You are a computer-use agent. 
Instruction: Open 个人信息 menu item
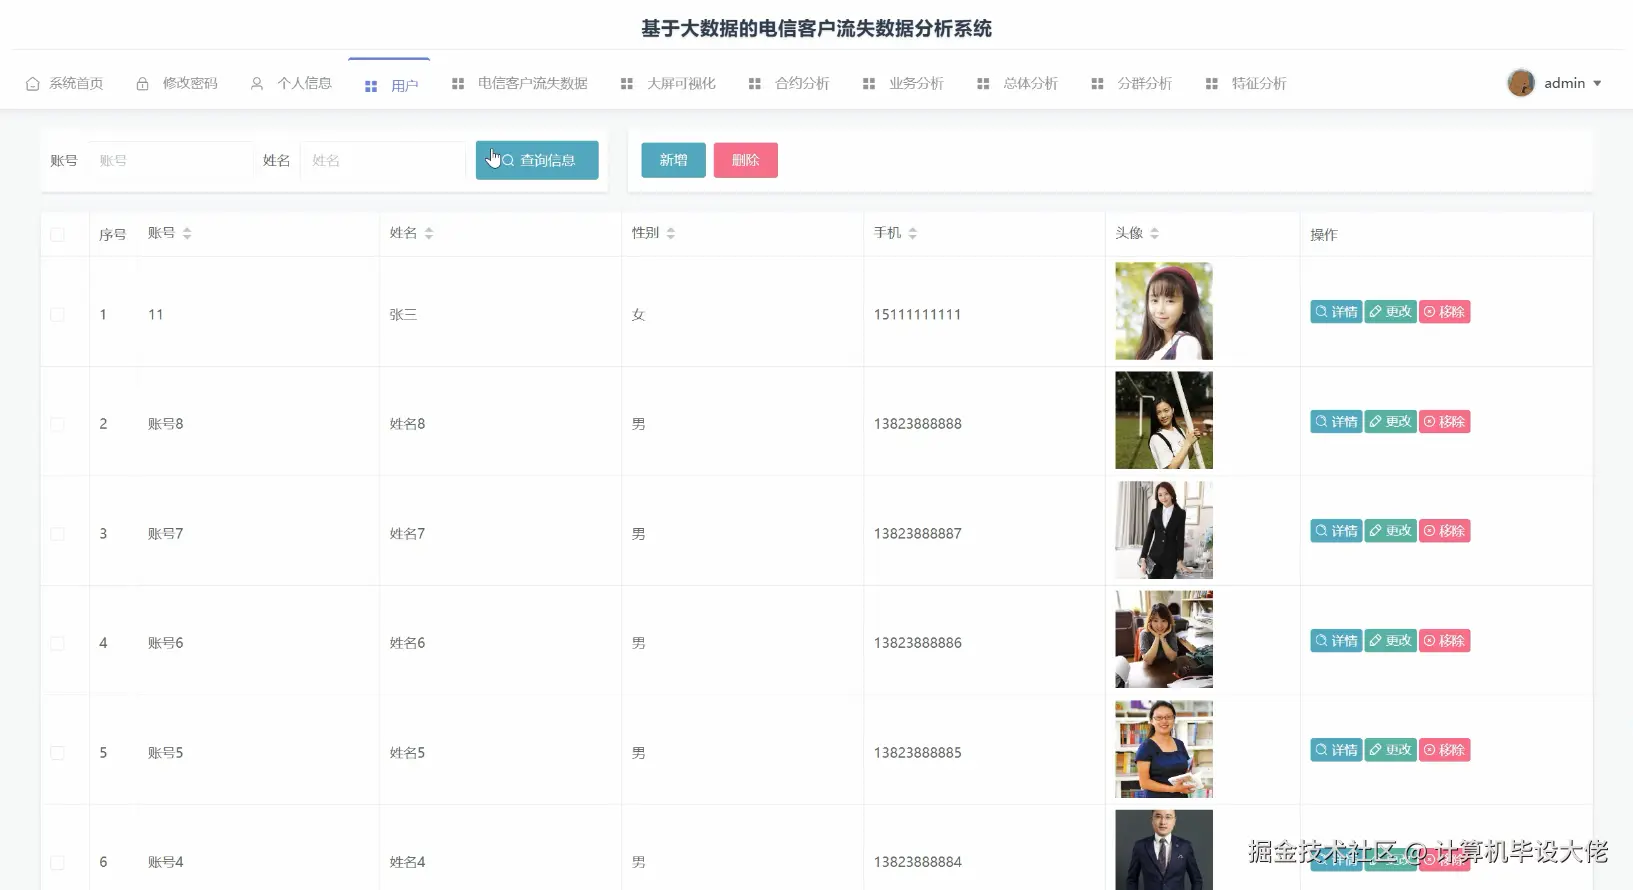click(291, 84)
